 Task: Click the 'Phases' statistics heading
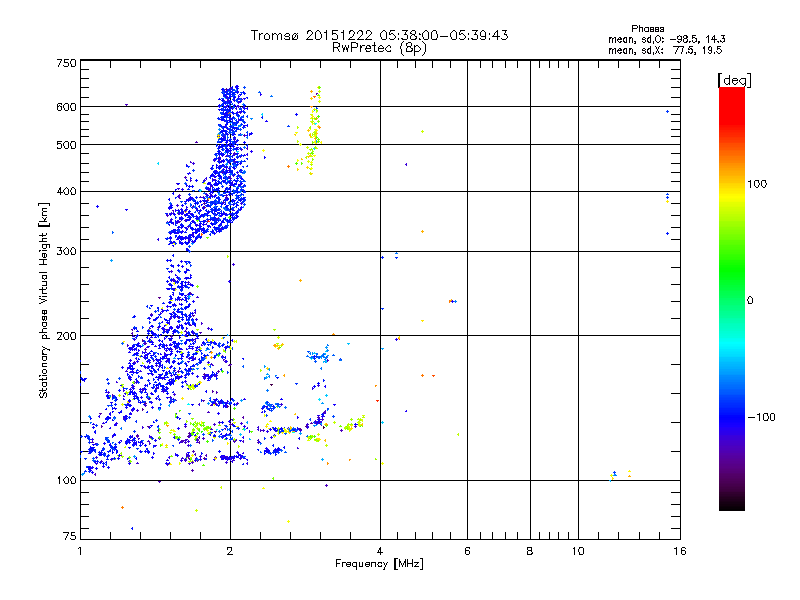tap(647, 29)
